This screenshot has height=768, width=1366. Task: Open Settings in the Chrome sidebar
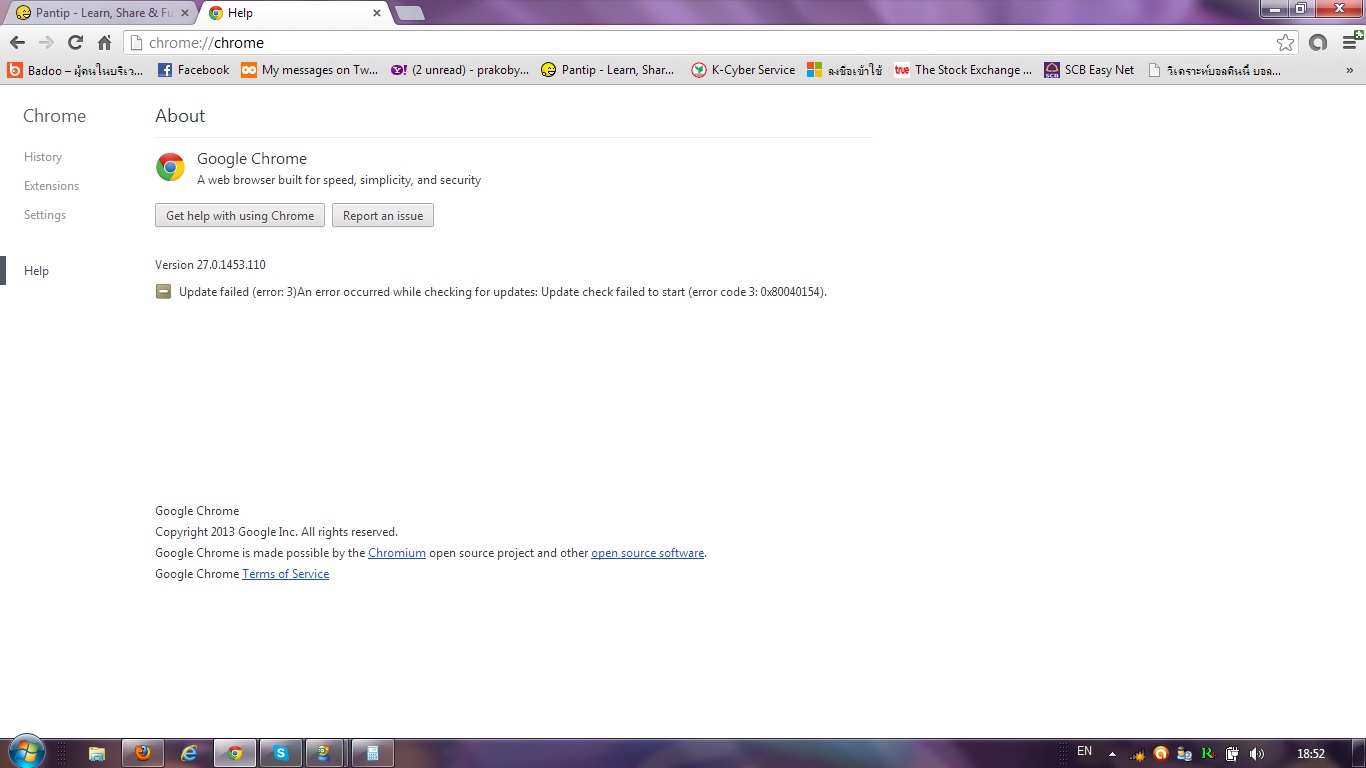[45, 215]
